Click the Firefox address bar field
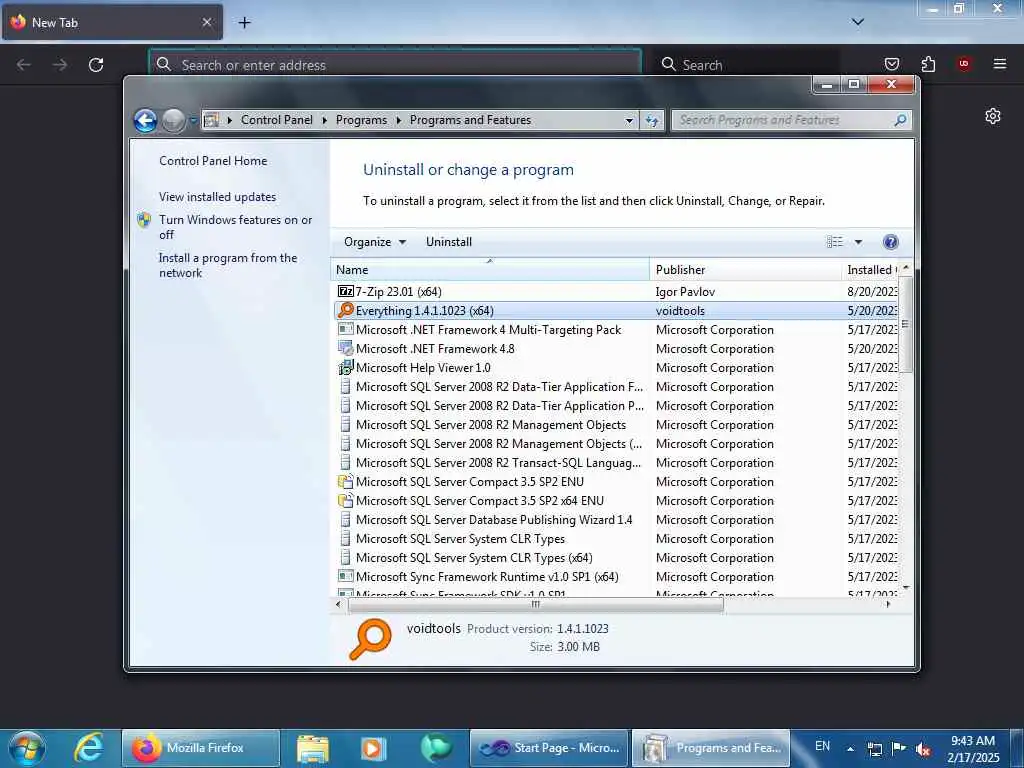The image size is (1024, 768). [395, 64]
